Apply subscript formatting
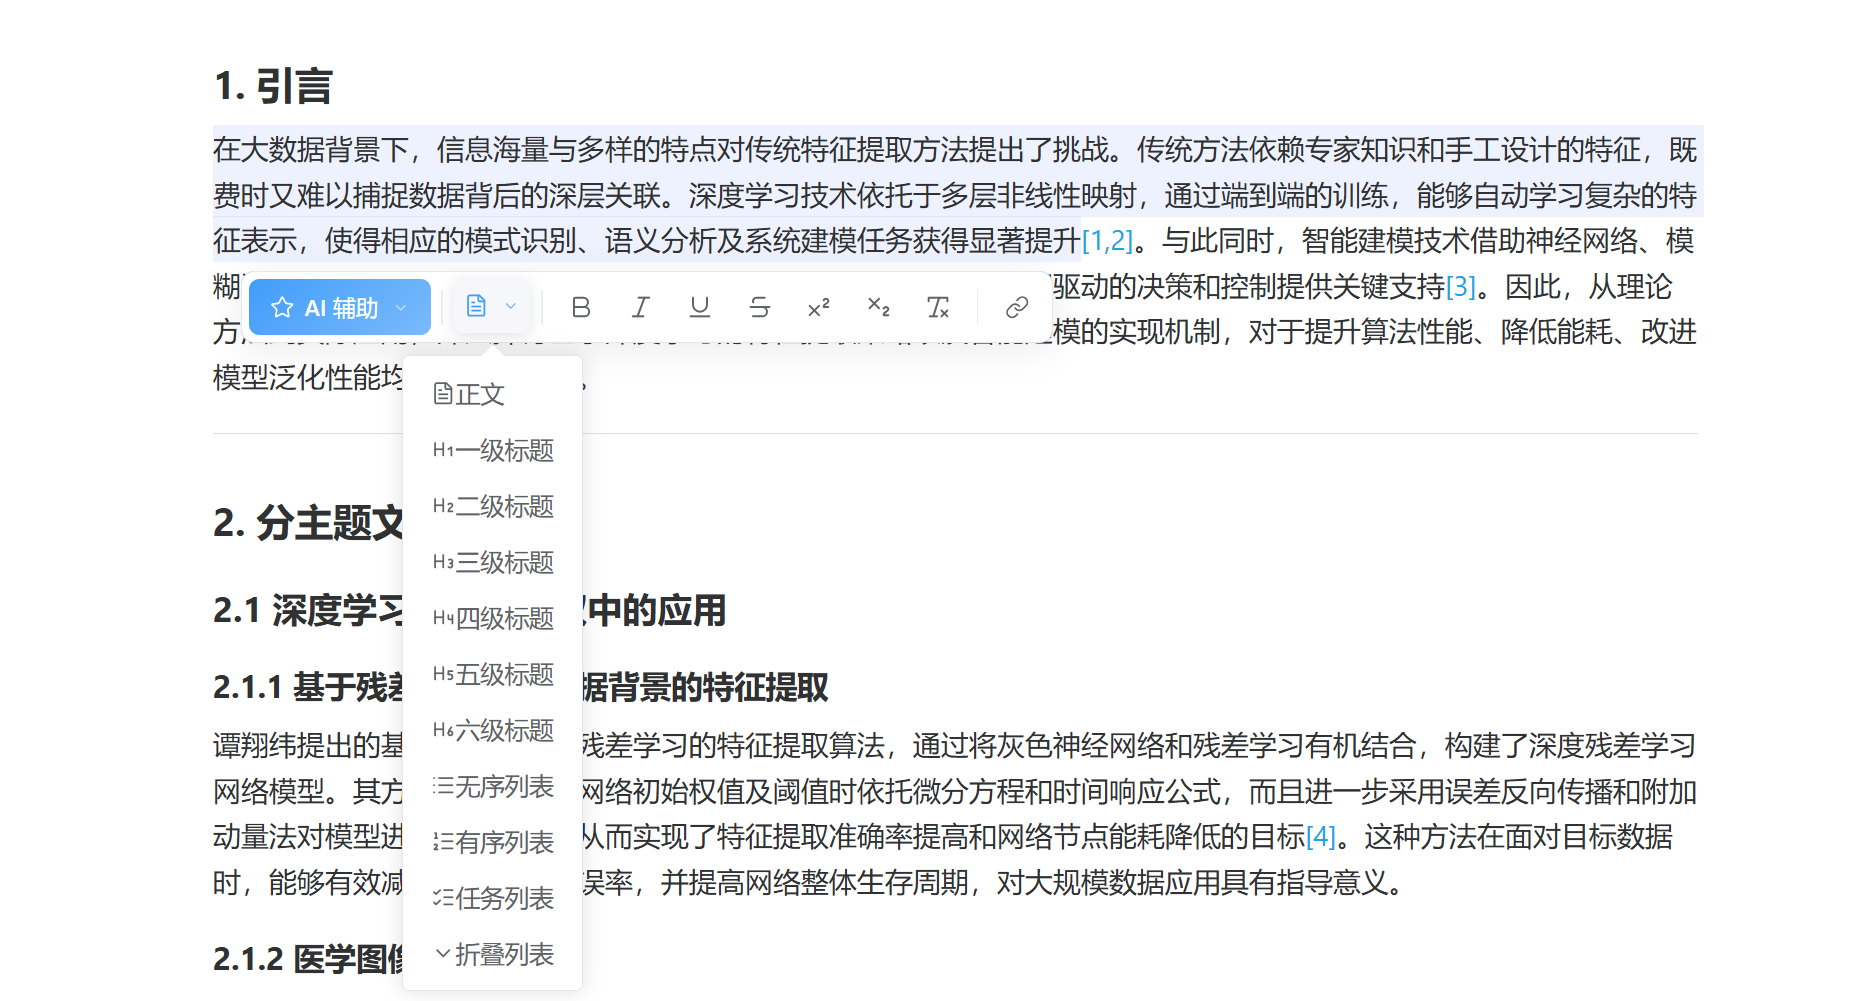1862x1001 pixels. [878, 307]
